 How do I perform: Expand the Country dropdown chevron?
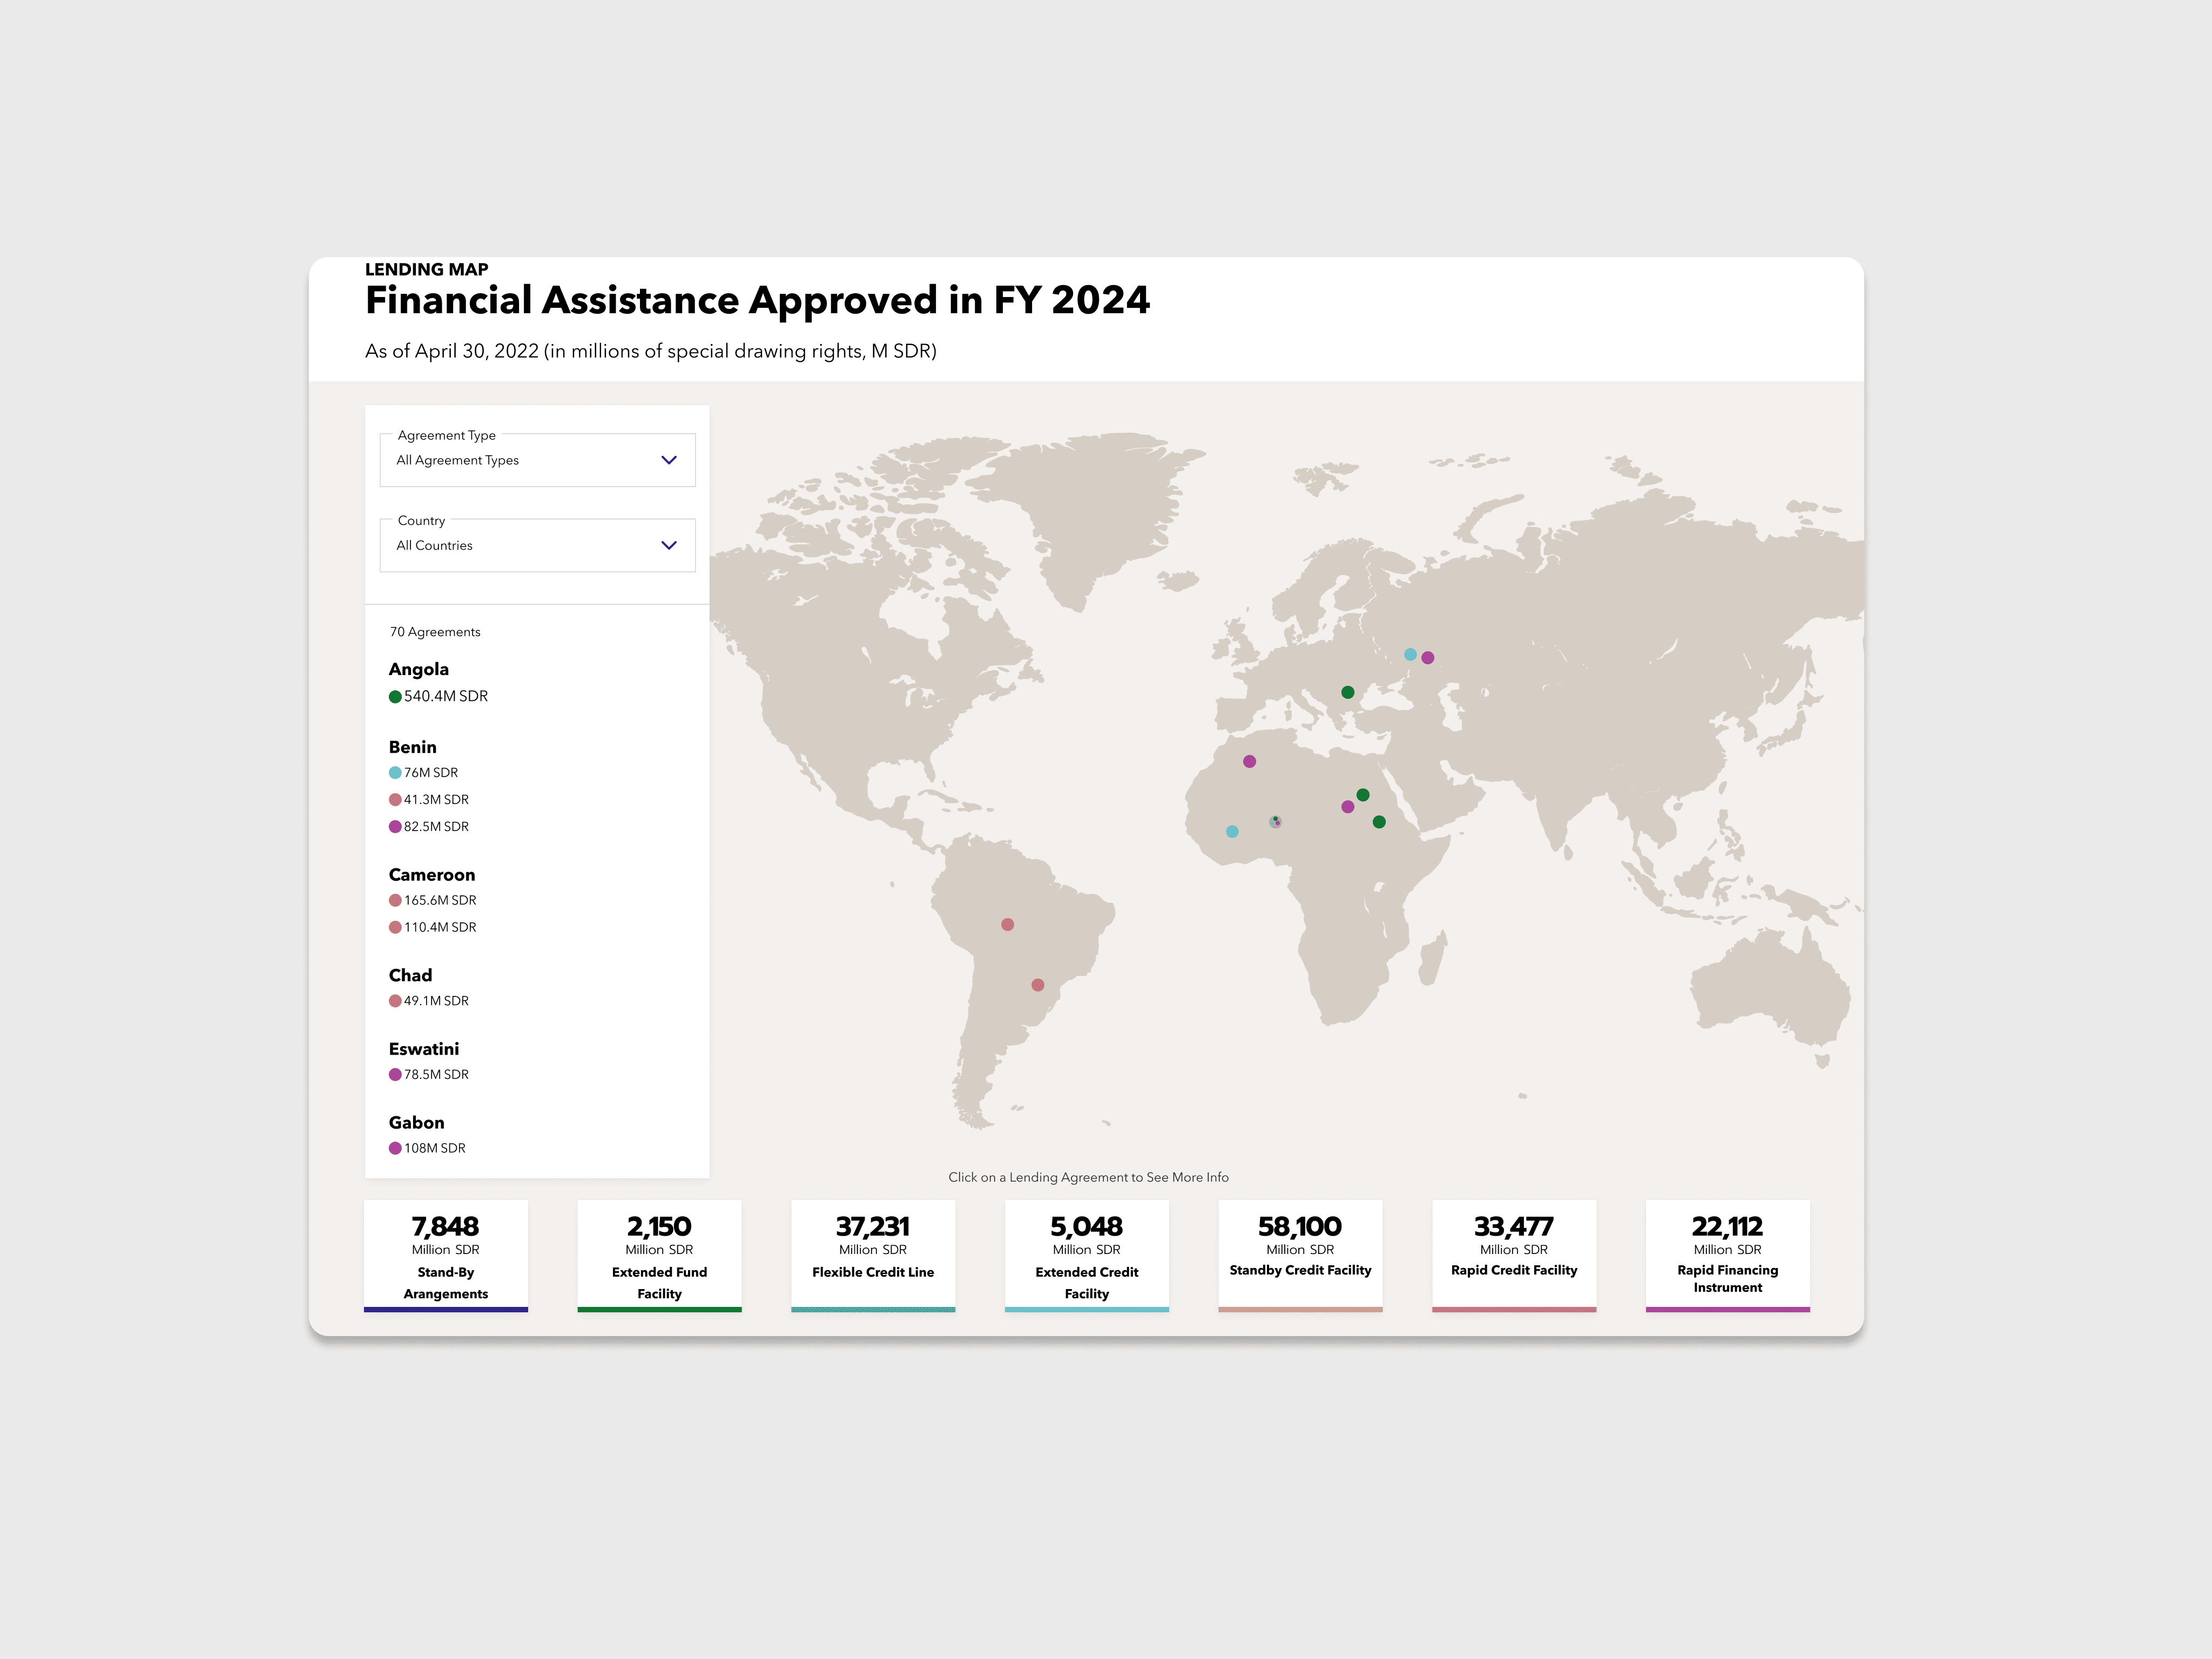point(669,545)
